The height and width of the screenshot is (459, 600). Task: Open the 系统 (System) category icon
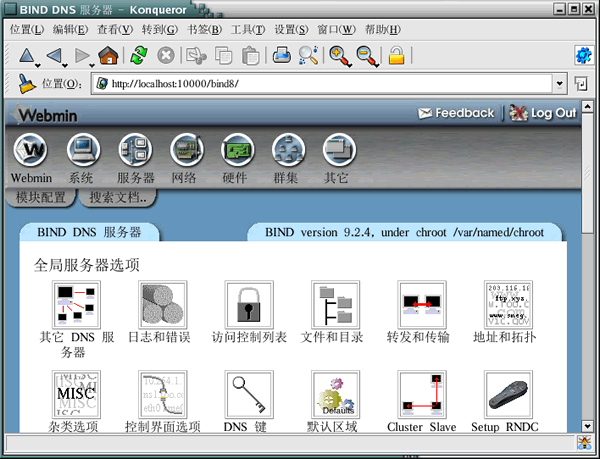(x=83, y=150)
